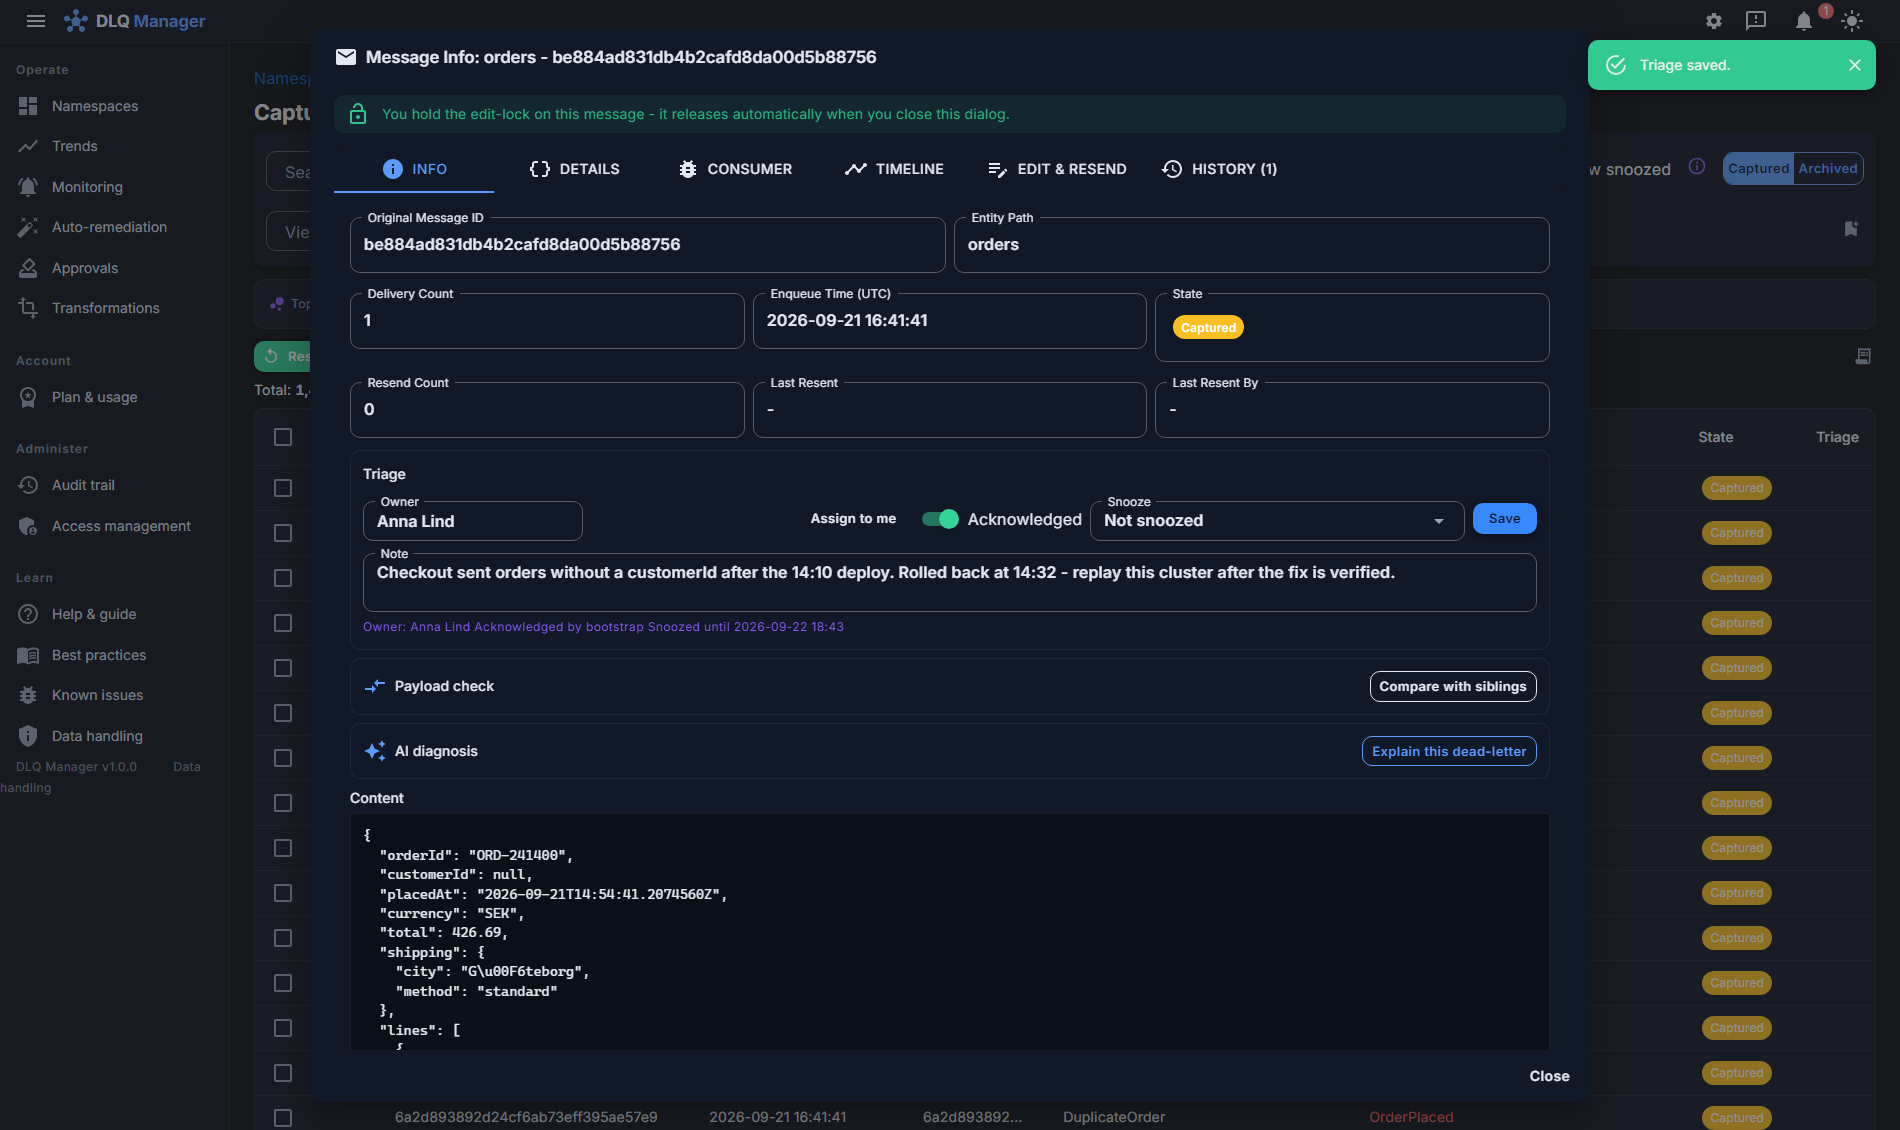This screenshot has height=1130, width=1900.
Task: Click Compare with siblings button
Action: (1452, 686)
